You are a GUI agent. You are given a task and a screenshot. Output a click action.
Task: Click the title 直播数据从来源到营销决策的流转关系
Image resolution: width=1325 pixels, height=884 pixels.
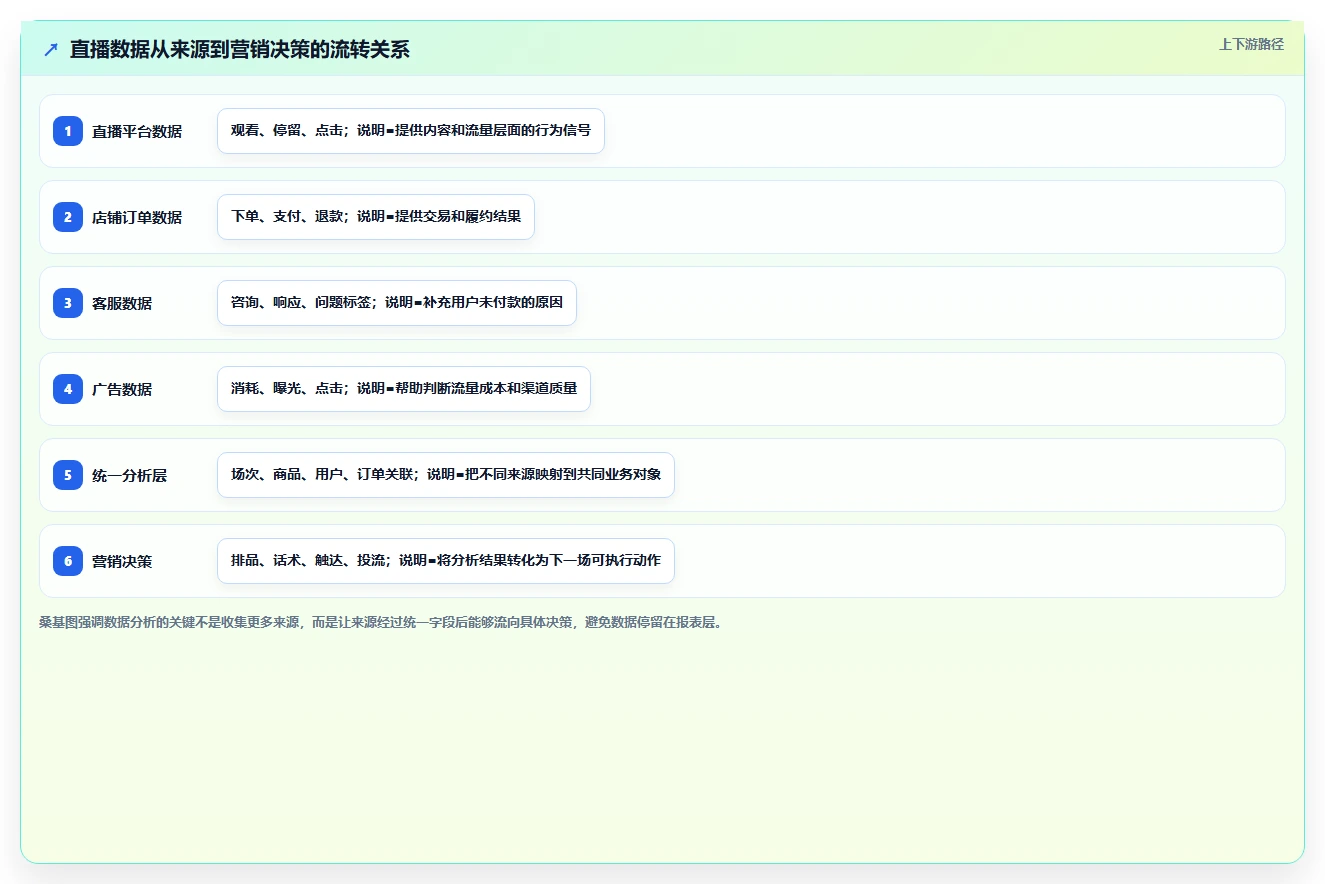pyautogui.click(x=240, y=49)
